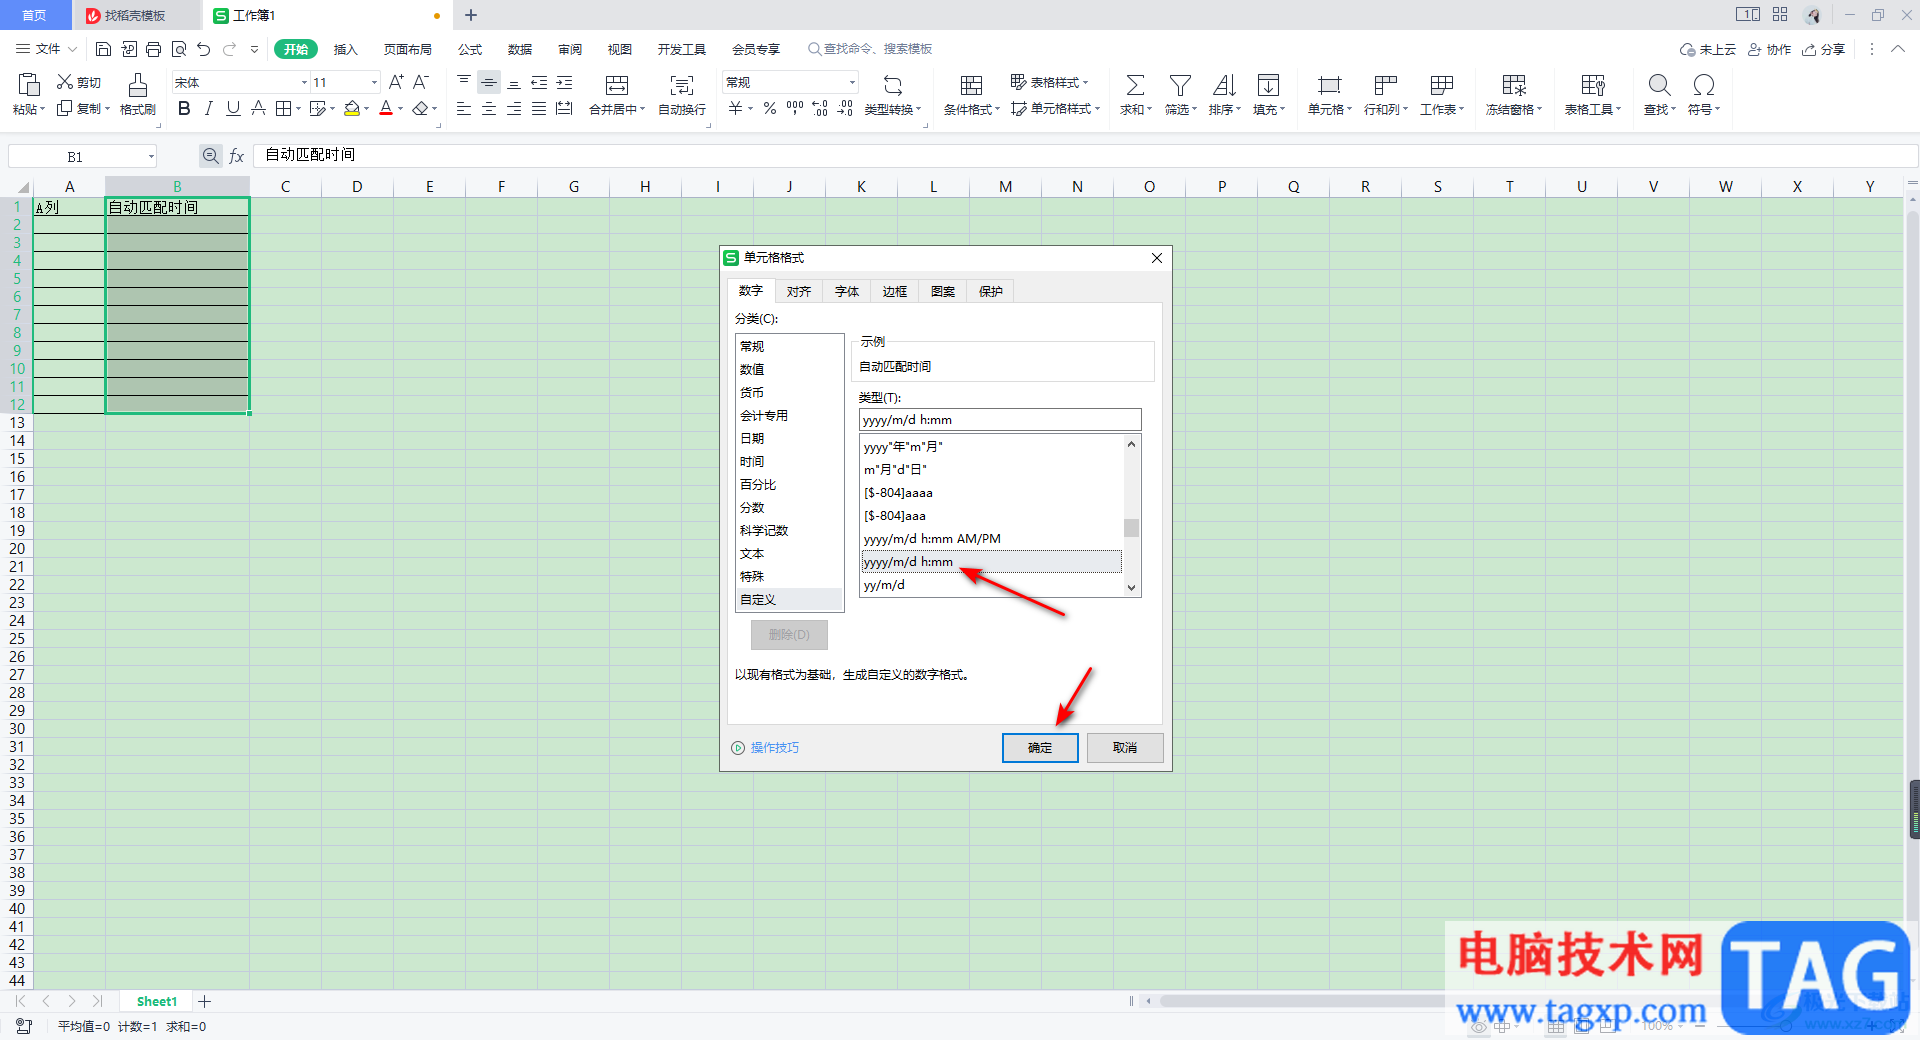Click the 确定 button
The image size is (1920, 1040).
[1040, 748]
